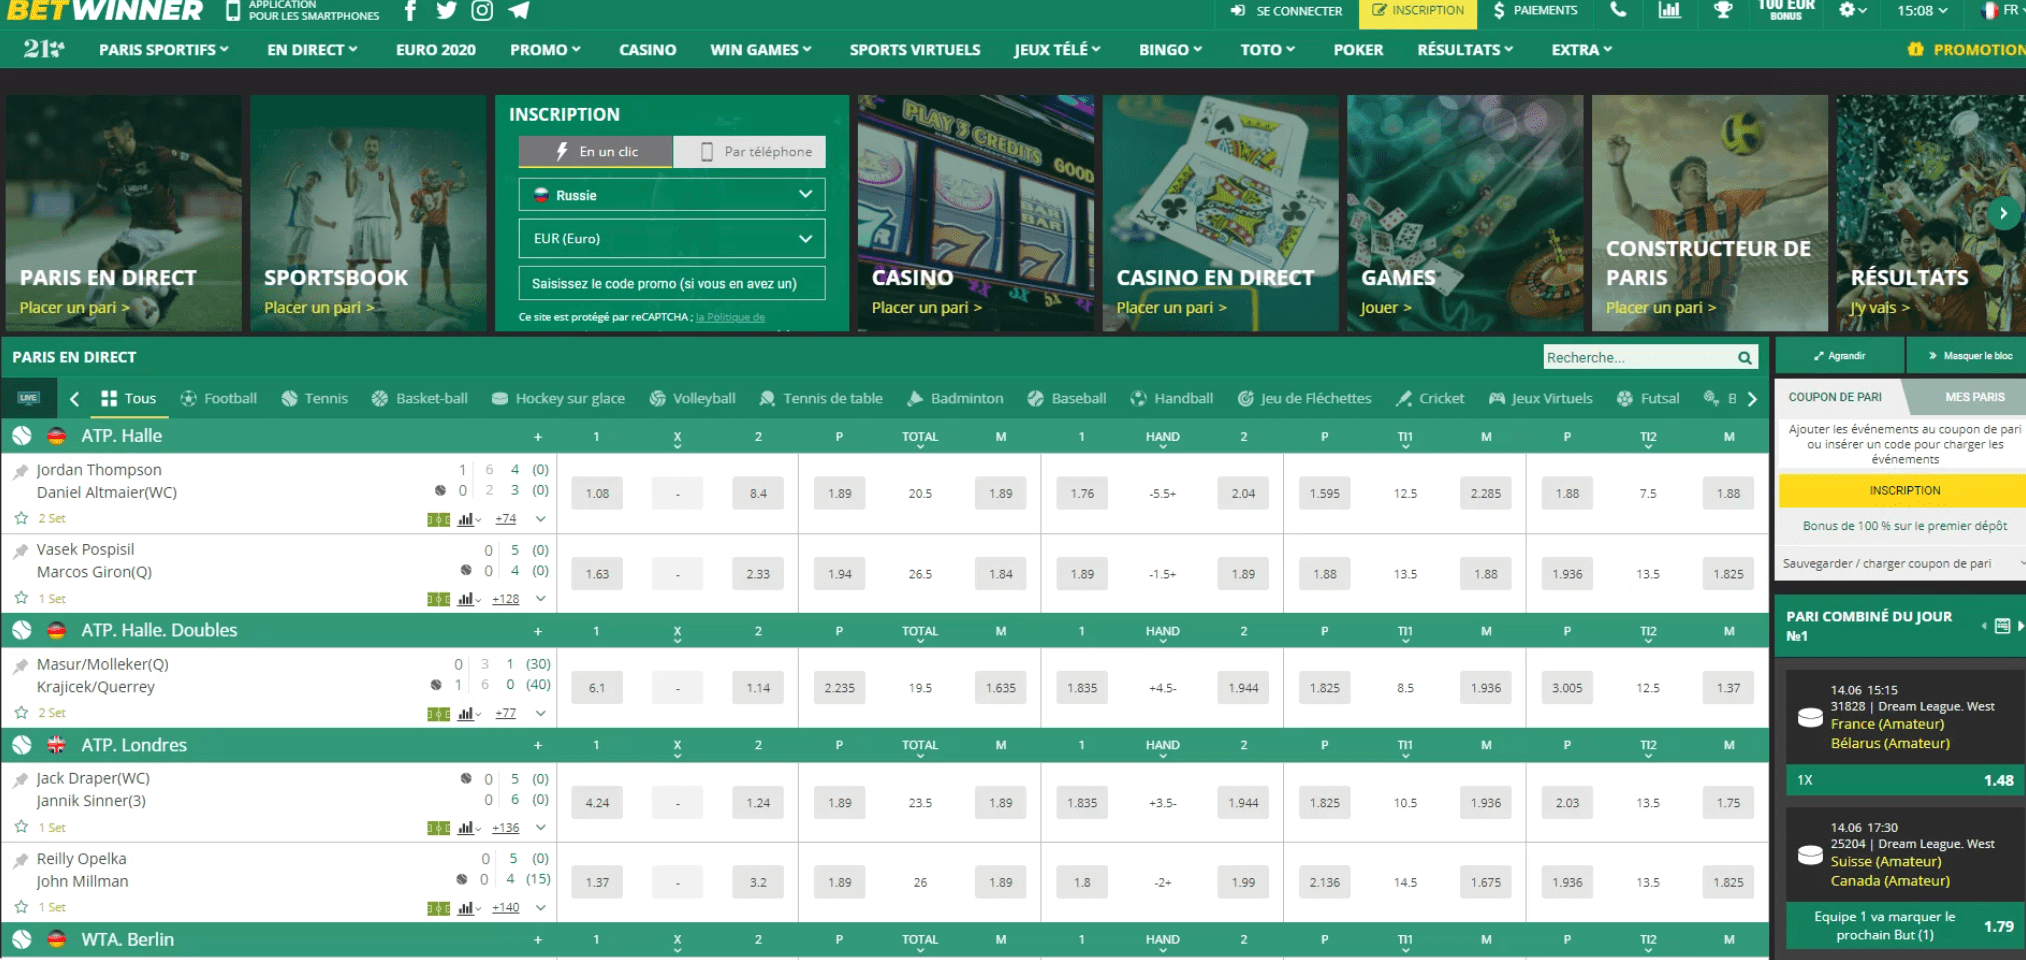Open live field view for Opelka vs Millman
Viewport: 2026px width, 960px height.
tap(438, 908)
